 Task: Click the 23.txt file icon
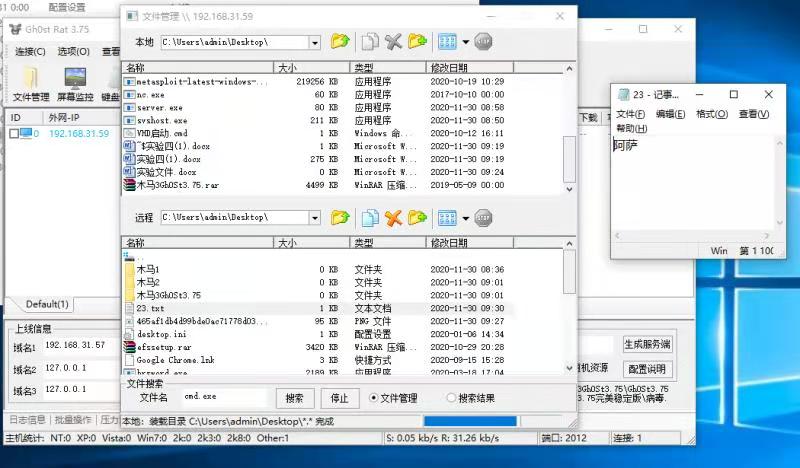pyautogui.click(x=130, y=308)
